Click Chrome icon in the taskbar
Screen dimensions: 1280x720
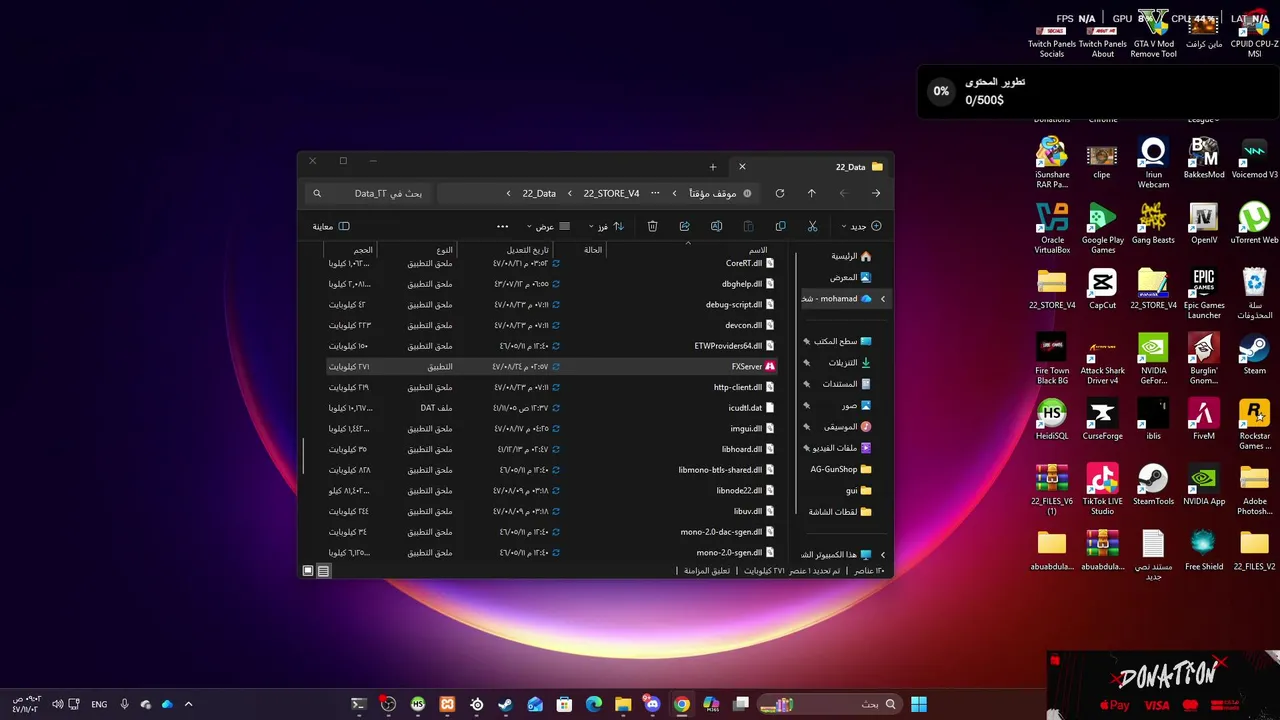681,704
